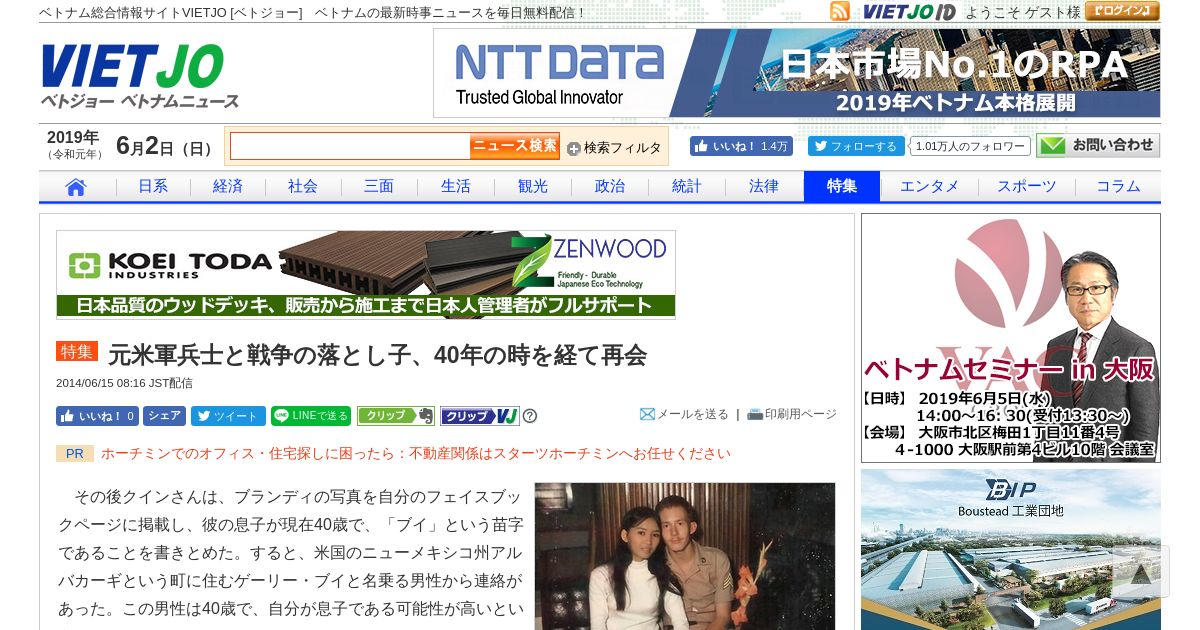Image resolution: width=1200 pixels, height=630 pixels.
Task: Open the 法律 tab
Action: coord(764,187)
